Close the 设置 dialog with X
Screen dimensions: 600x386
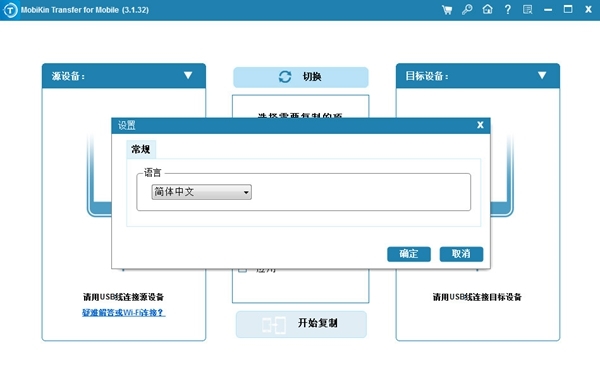point(480,125)
